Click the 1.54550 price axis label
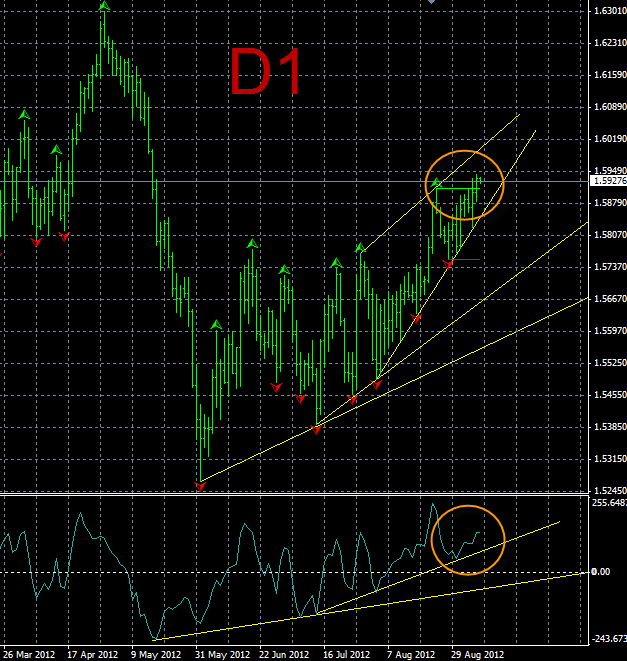The height and width of the screenshot is (661, 627). coord(610,395)
